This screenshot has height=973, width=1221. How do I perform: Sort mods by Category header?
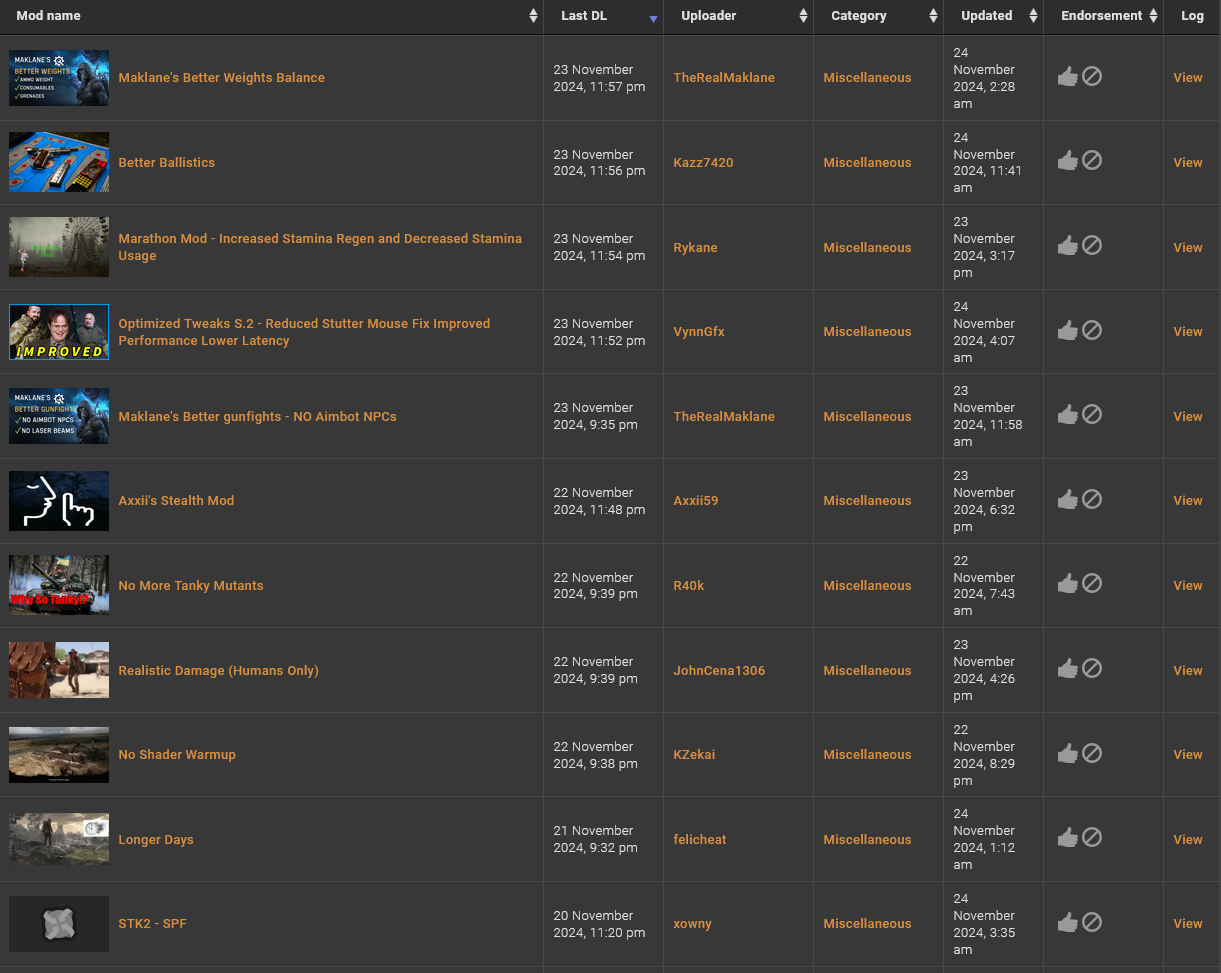858,16
